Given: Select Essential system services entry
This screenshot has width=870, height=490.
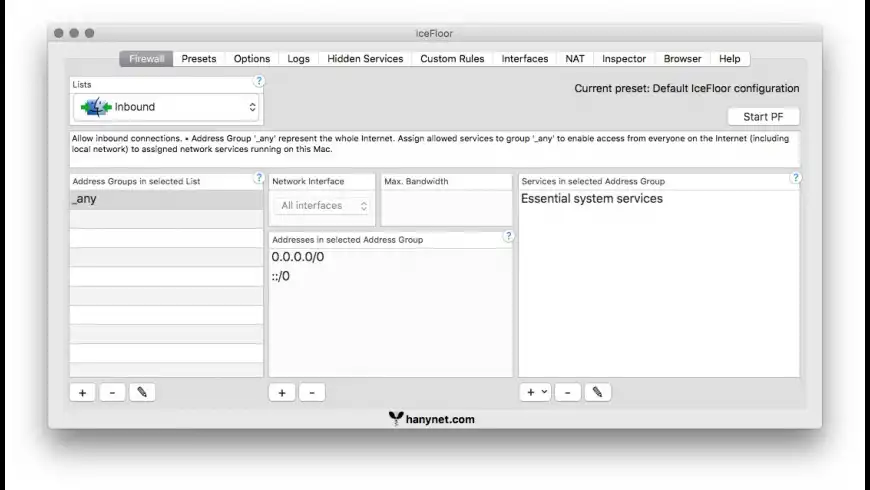Looking at the screenshot, I should coord(659,199).
